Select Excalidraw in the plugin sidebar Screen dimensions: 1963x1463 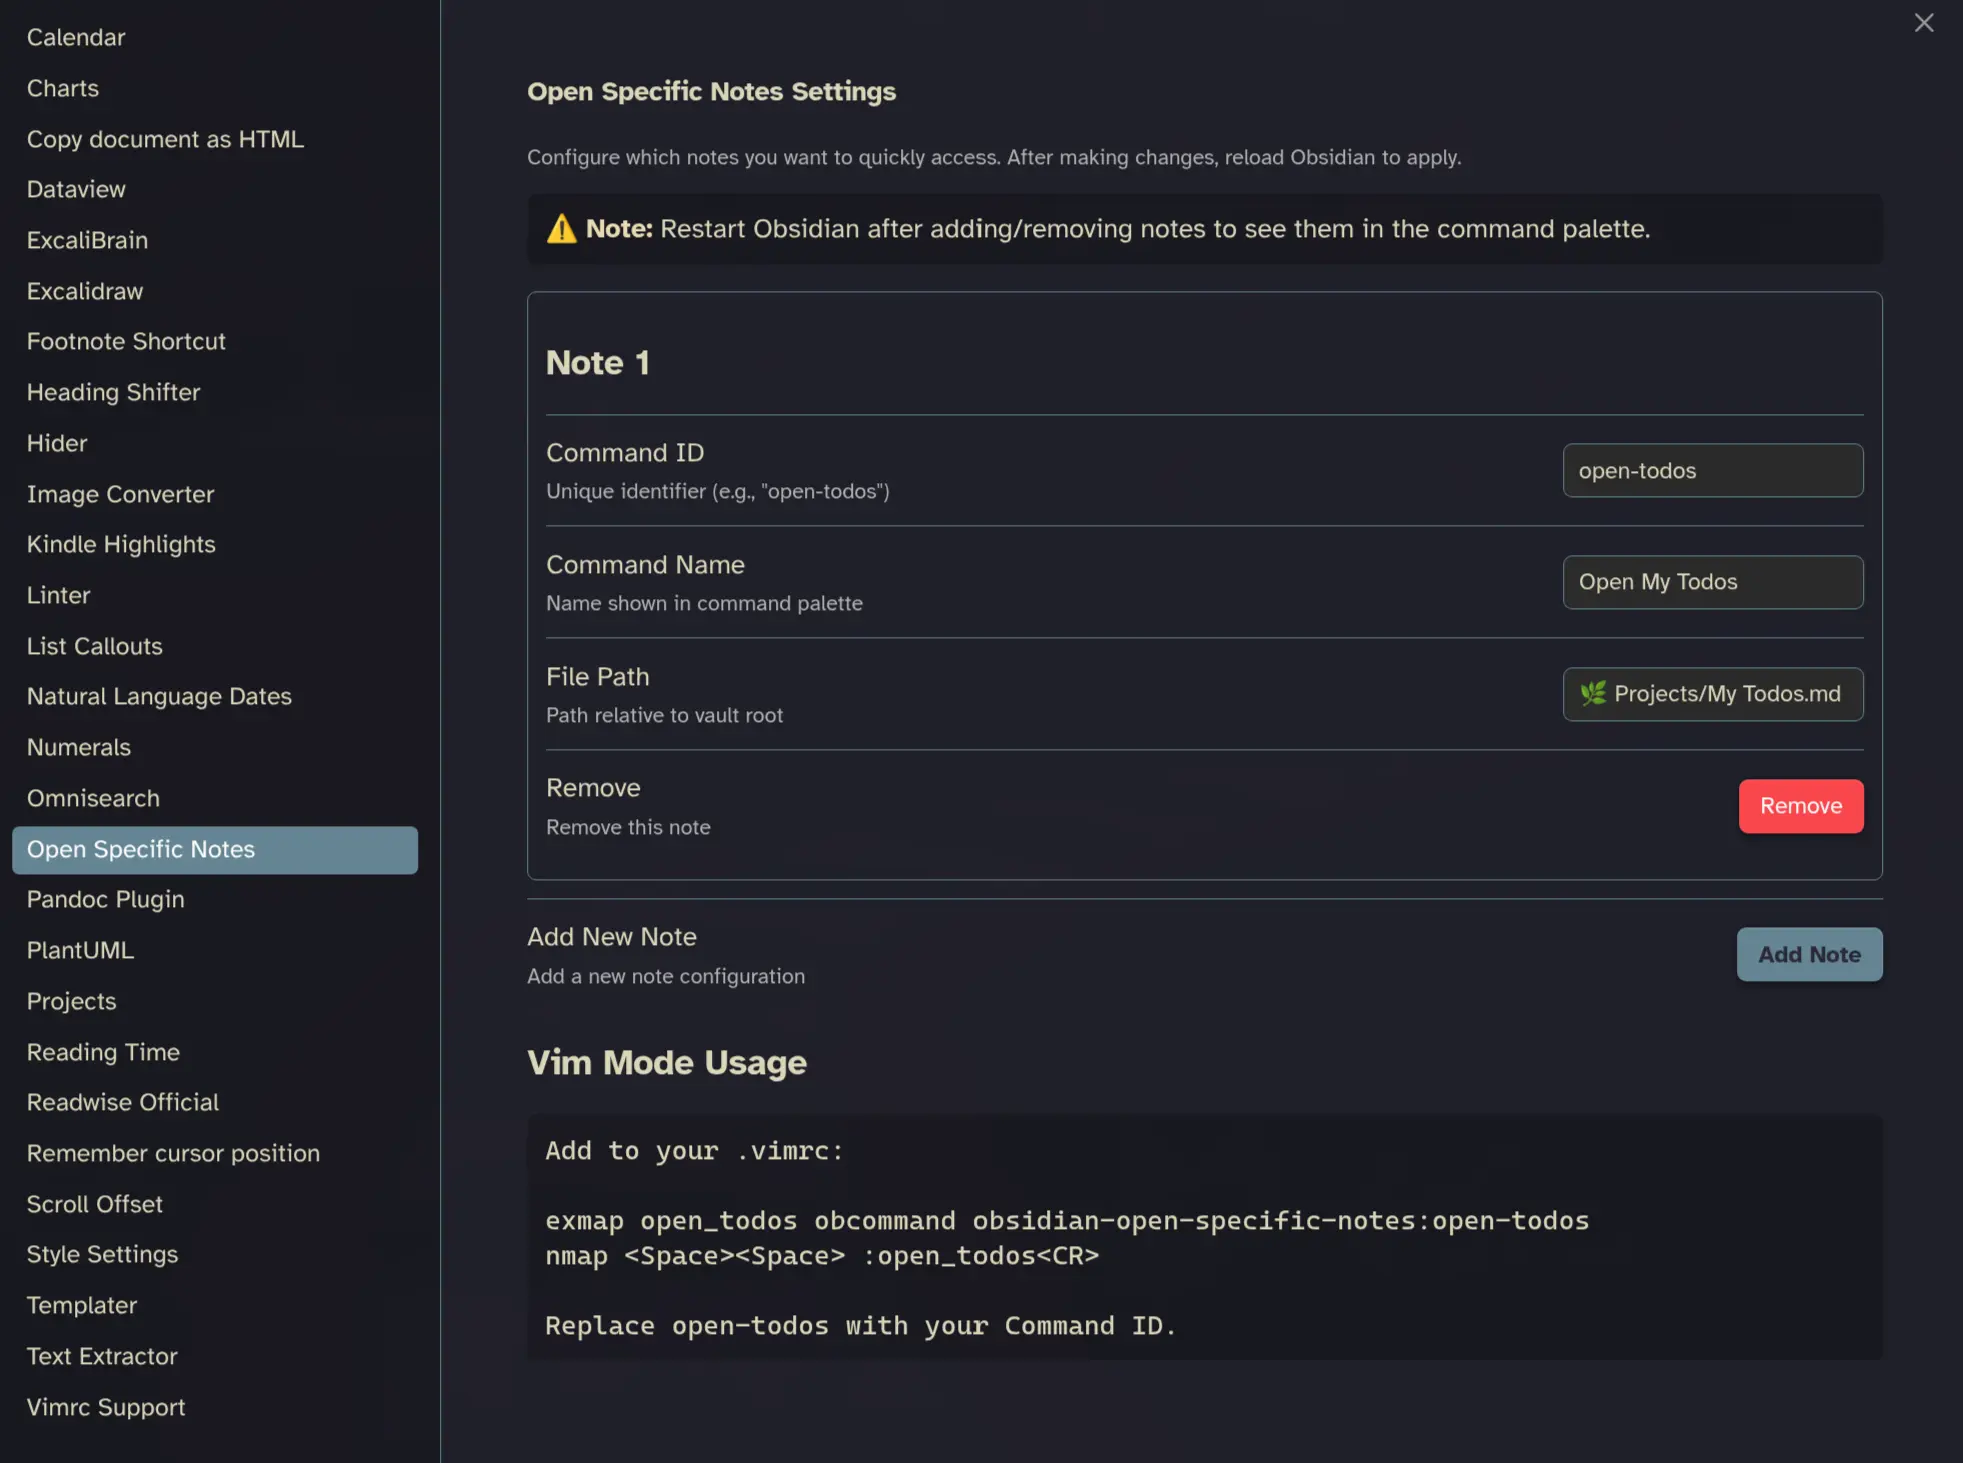85,291
